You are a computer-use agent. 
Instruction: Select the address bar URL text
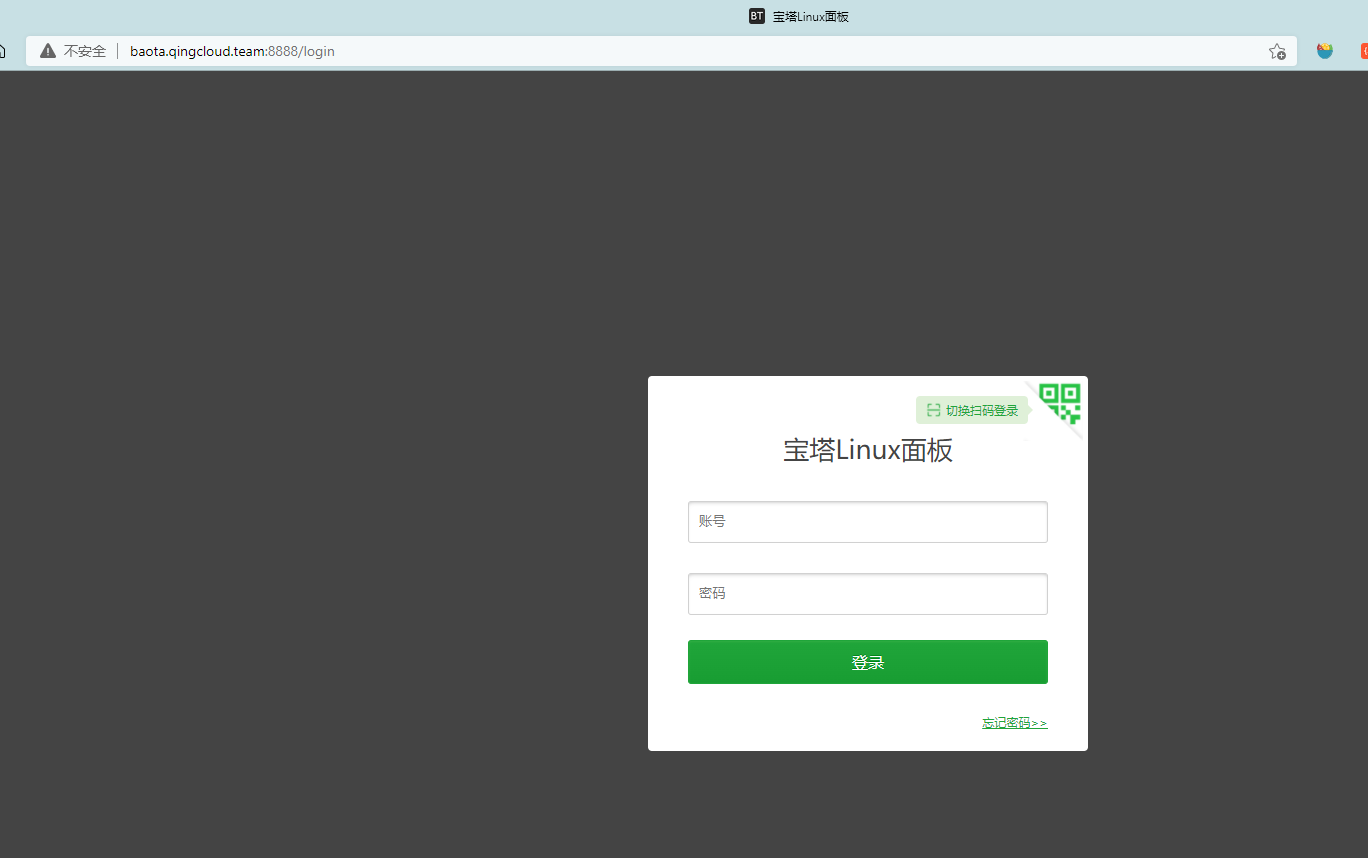(x=232, y=51)
